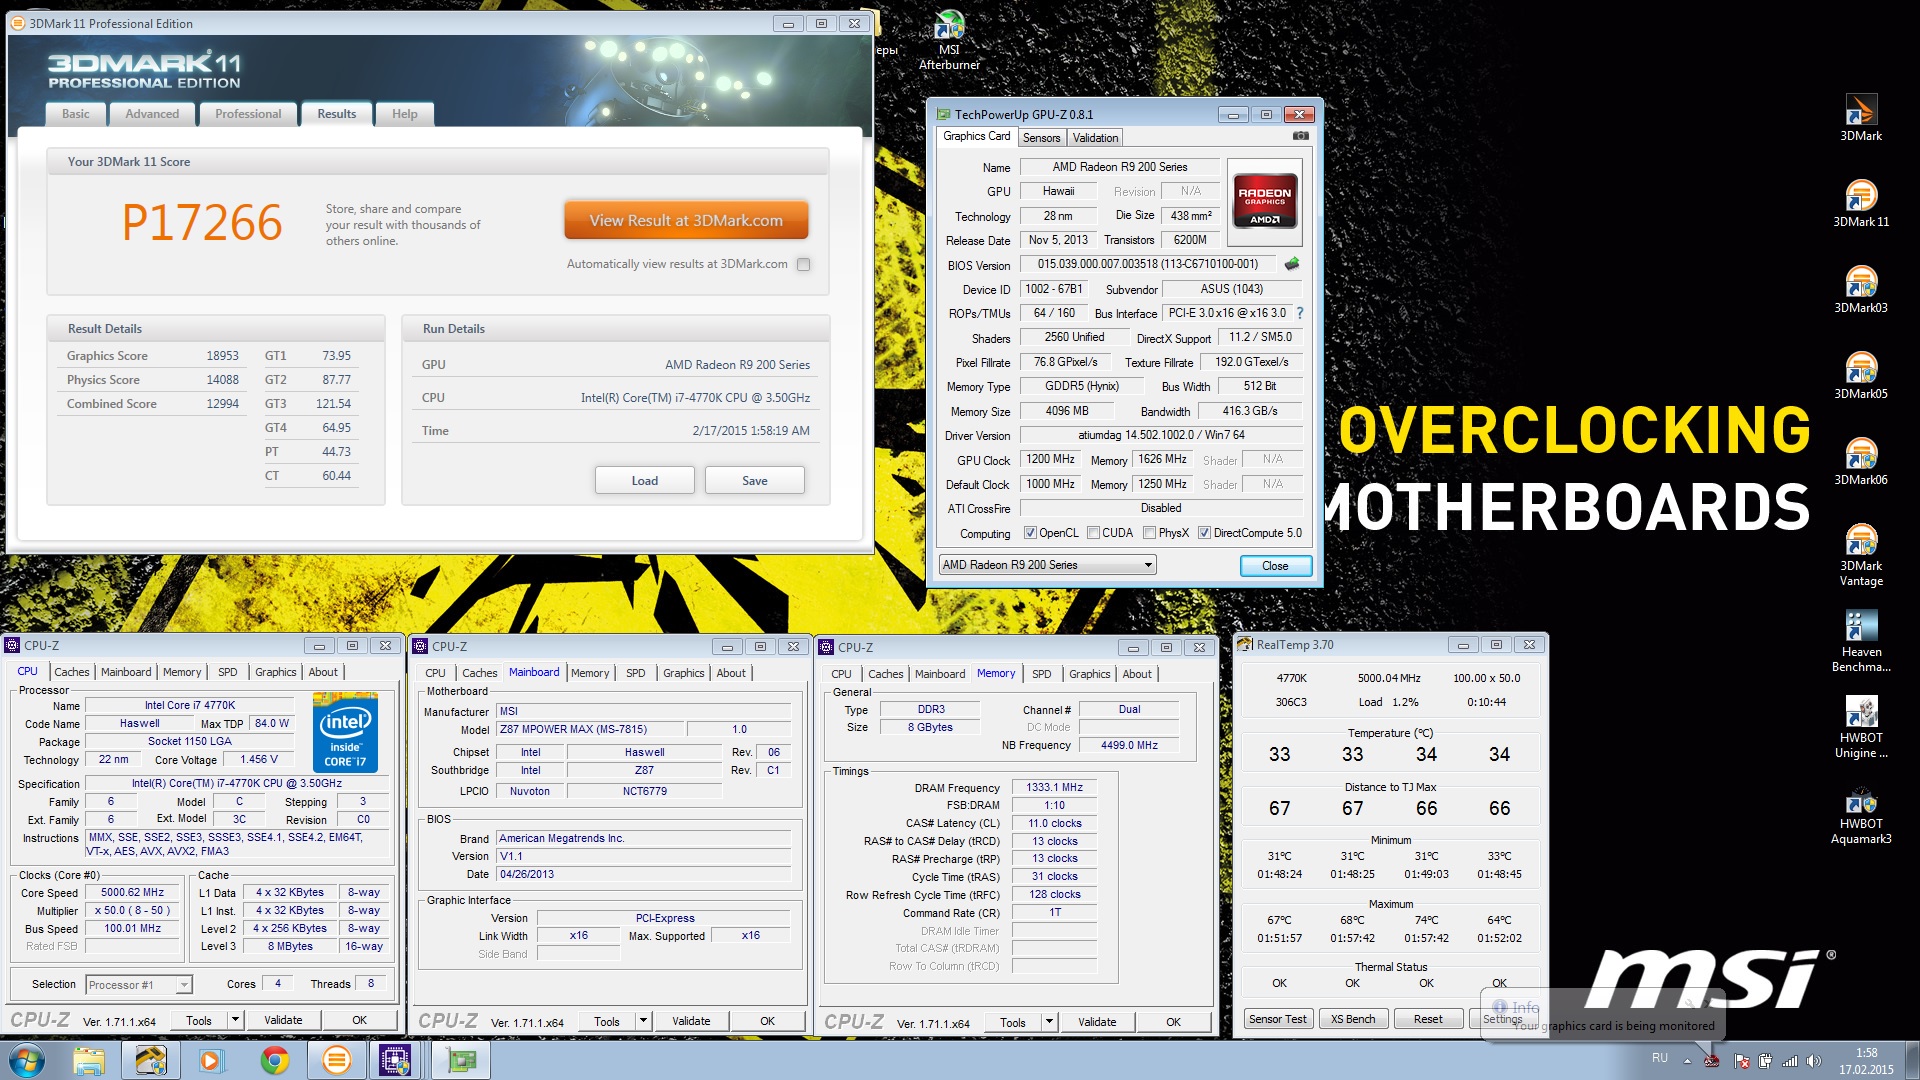Image resolution: width=1920 pixels, height=1080 pixels.
Task: Open the MSI Afterburner desktop shortcut
Action: [949, 40]
